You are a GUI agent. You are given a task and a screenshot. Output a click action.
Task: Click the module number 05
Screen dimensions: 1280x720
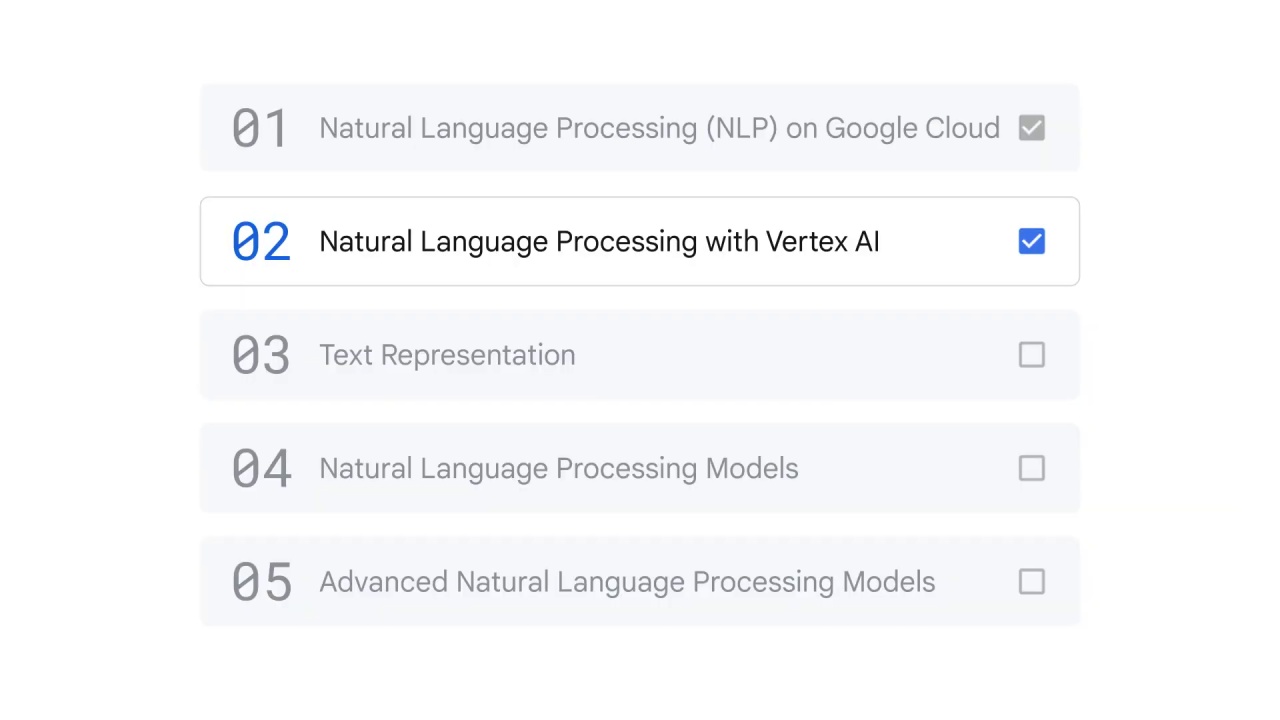click(x=261, y=582)
